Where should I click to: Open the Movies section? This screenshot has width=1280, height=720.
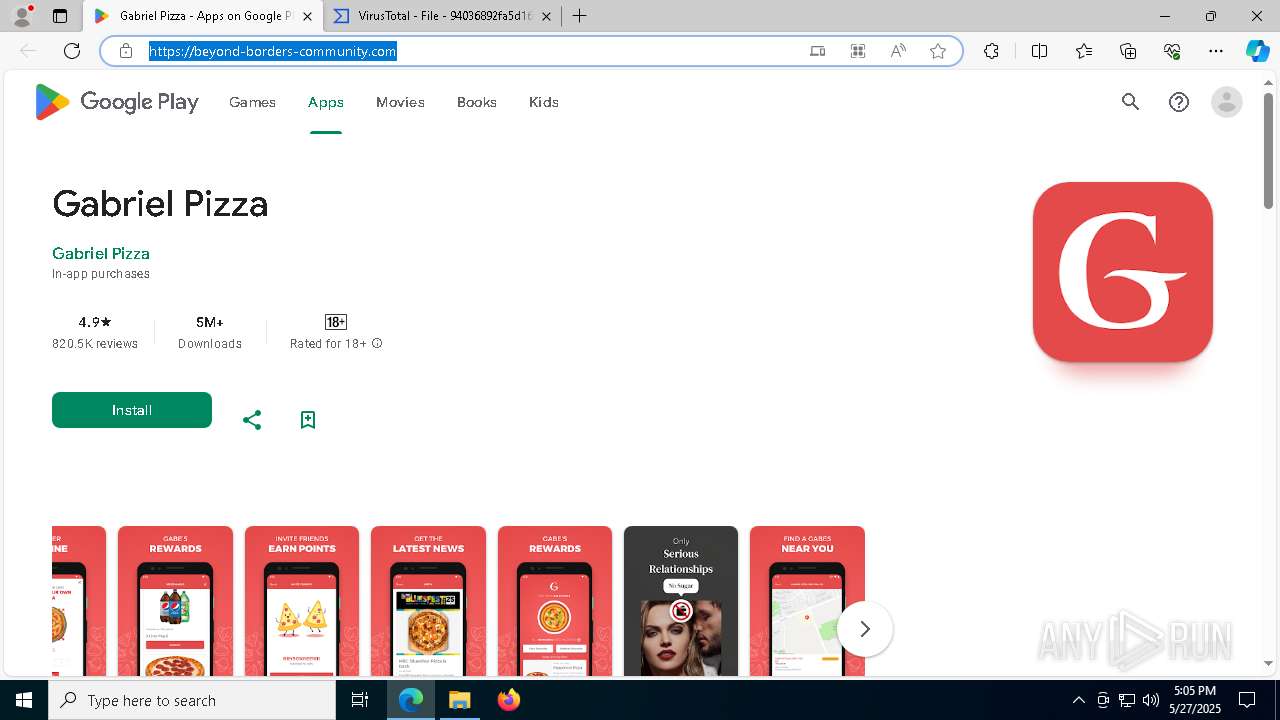(400, 102)
